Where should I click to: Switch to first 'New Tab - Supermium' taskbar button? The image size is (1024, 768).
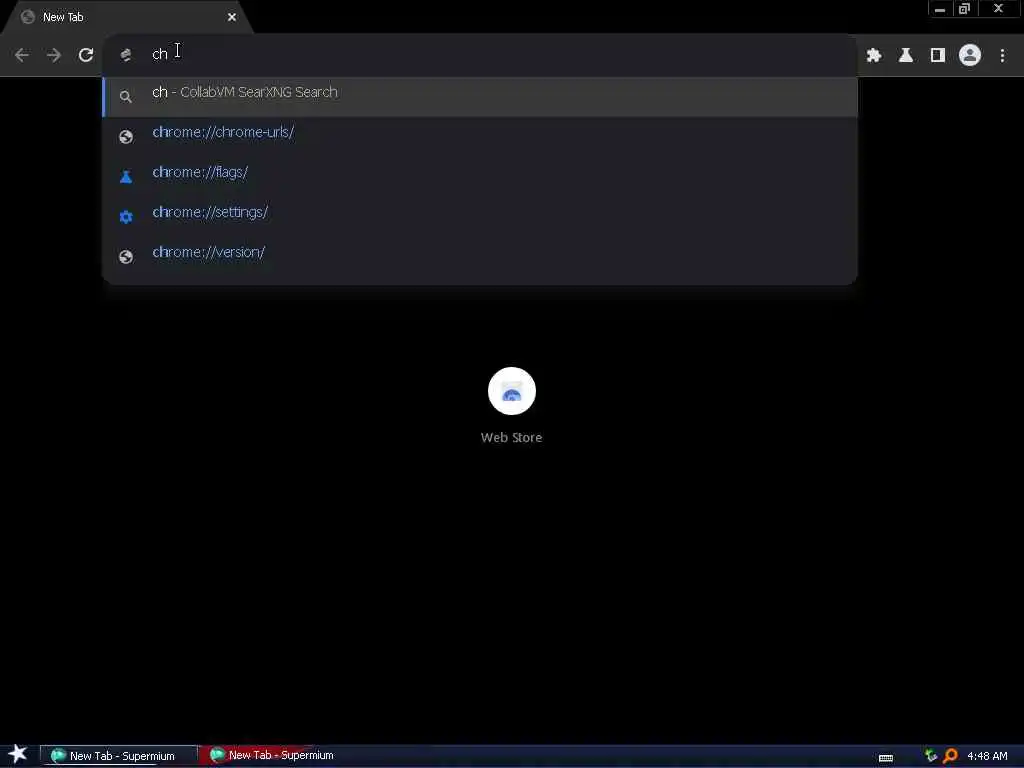click(x=119, y=756)
